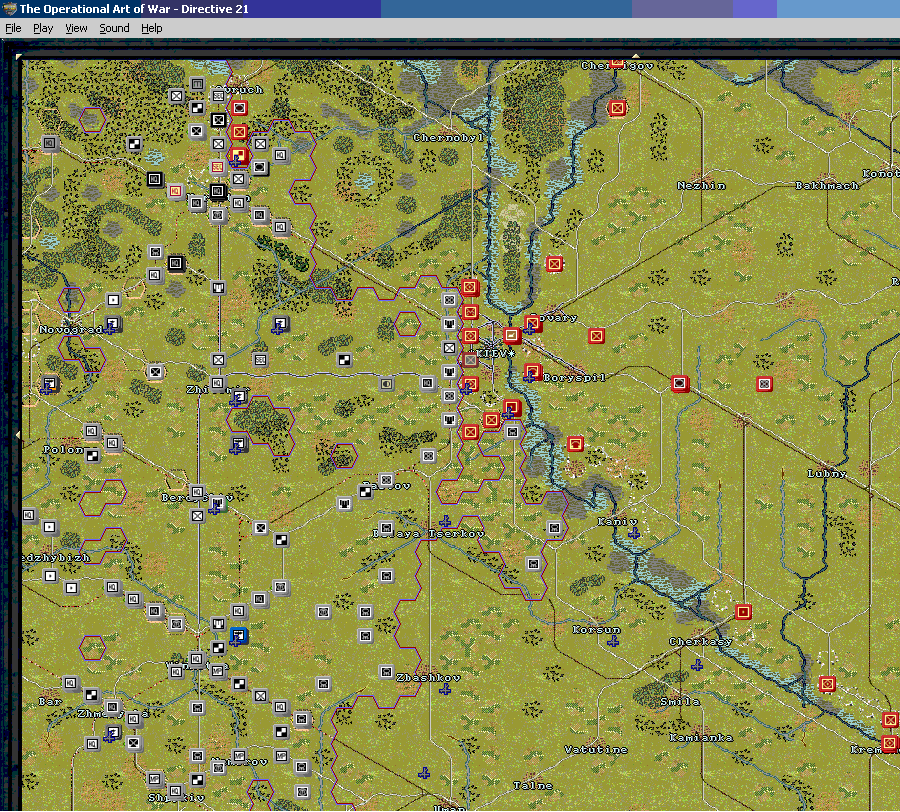Select the topmost gray unit above Ovruch
The height and width of the screenshot is (812, 900).
197,84
